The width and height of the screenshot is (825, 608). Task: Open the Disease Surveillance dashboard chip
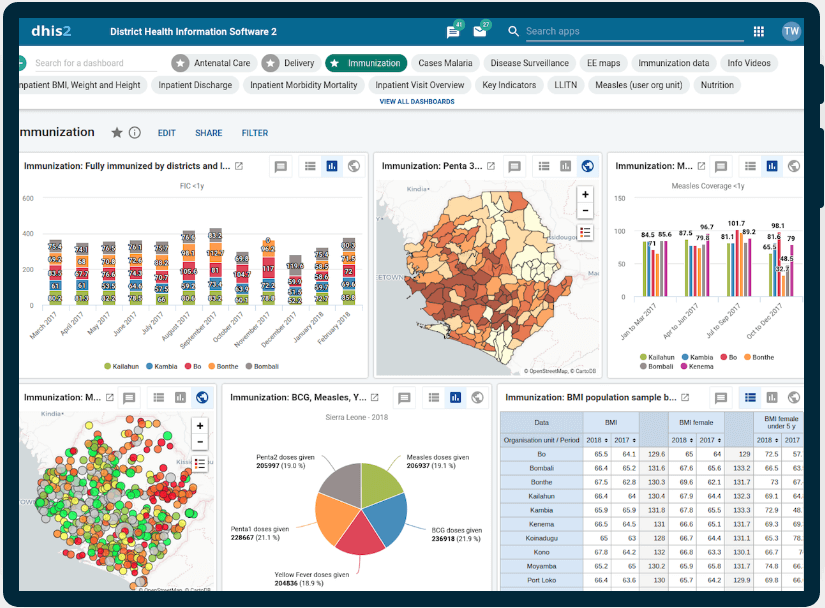click(530, 63)
